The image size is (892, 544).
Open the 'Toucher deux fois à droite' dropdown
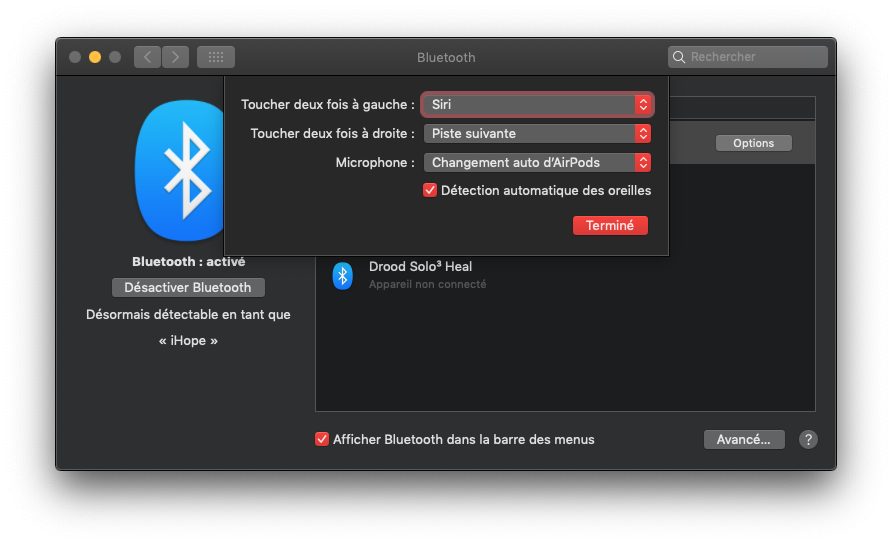click(537, 134)
